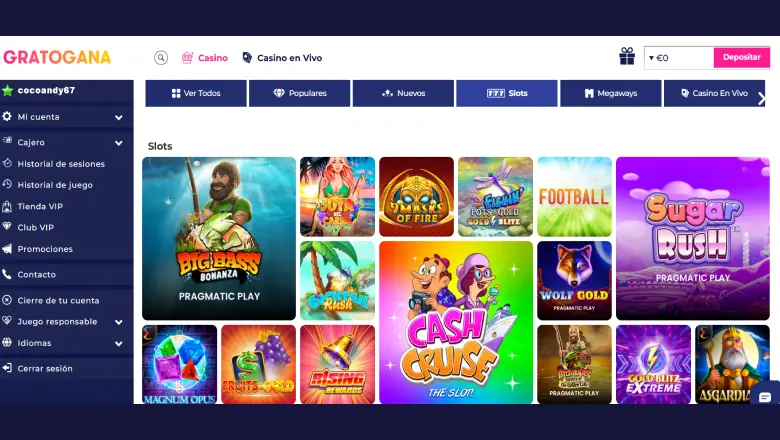
Task: Open the Wolf Gold slot thumbnail
Action: (575, 280)
